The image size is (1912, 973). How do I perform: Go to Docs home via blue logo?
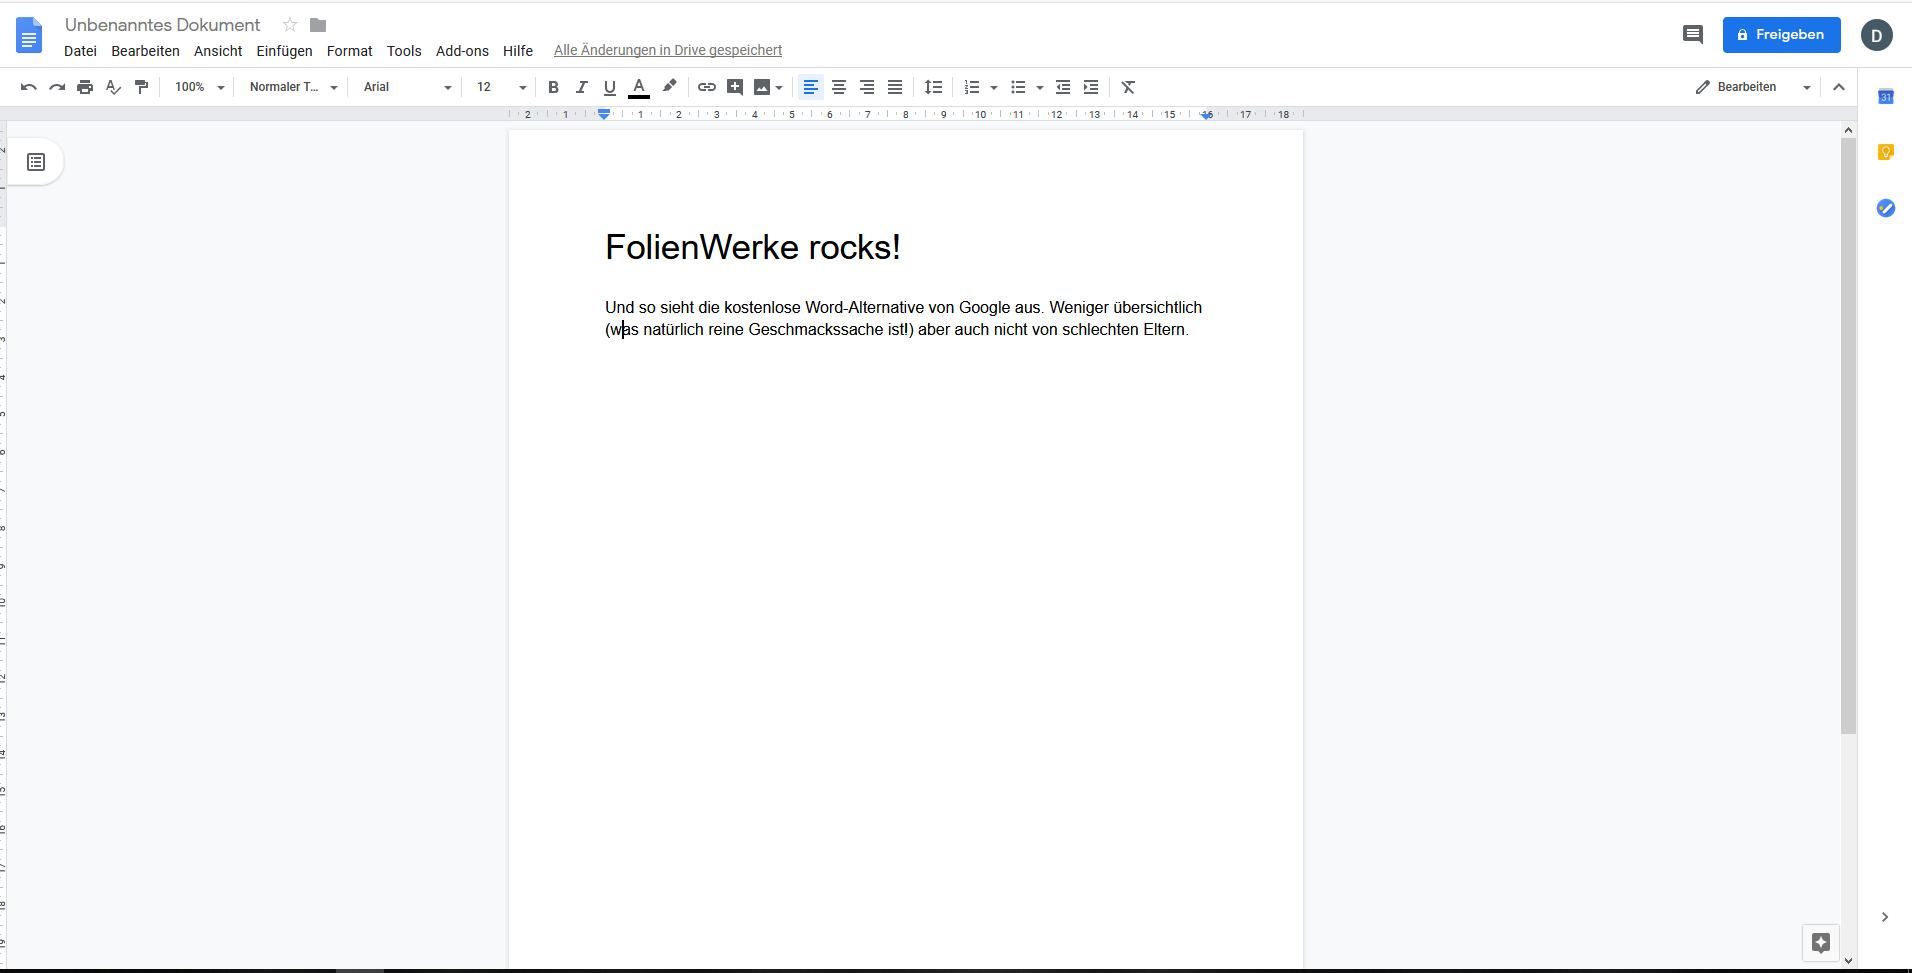(29, 36)
